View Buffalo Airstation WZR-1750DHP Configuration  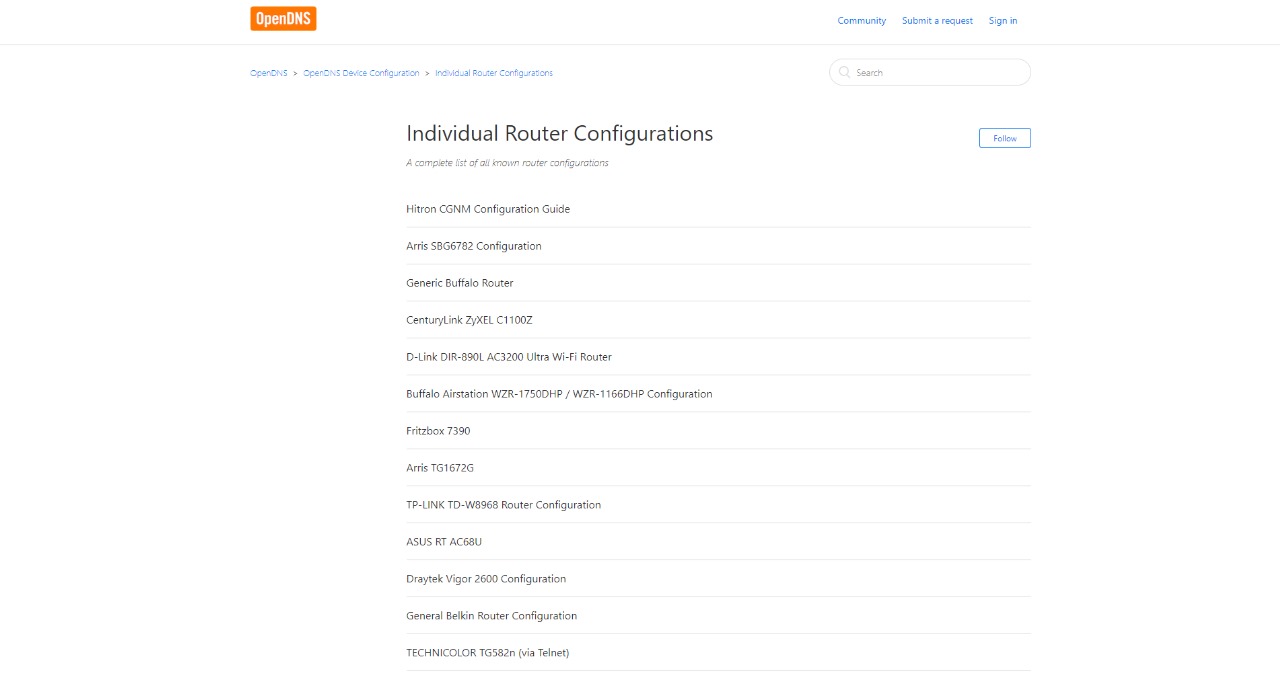point(559,394)
